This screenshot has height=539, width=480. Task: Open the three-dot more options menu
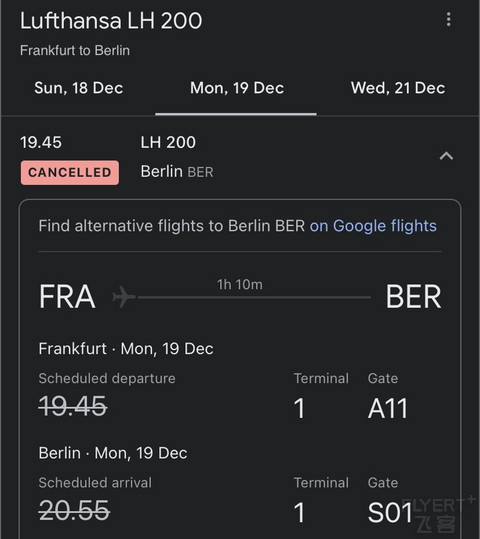(x=448, y=20)
